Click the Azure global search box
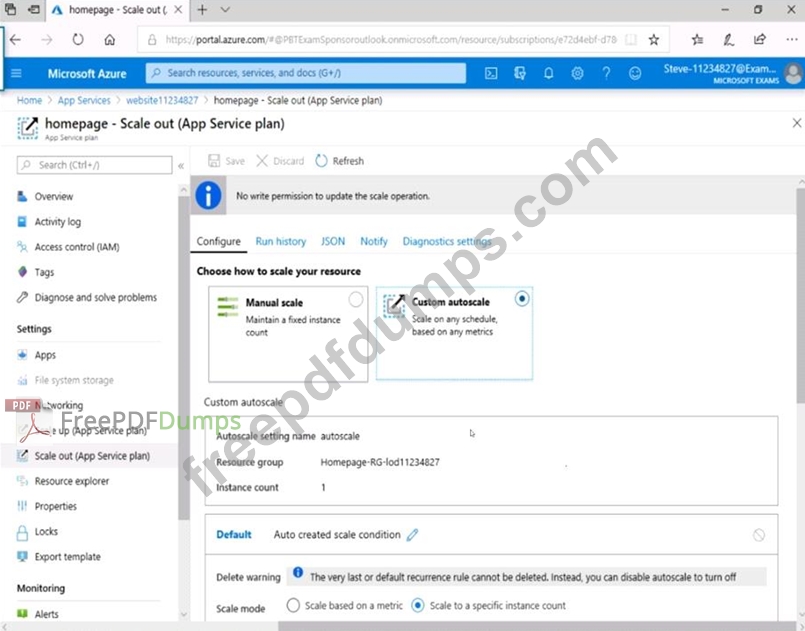Image resolution: width=805 pixels, height=631 pixels. [306, 73]
